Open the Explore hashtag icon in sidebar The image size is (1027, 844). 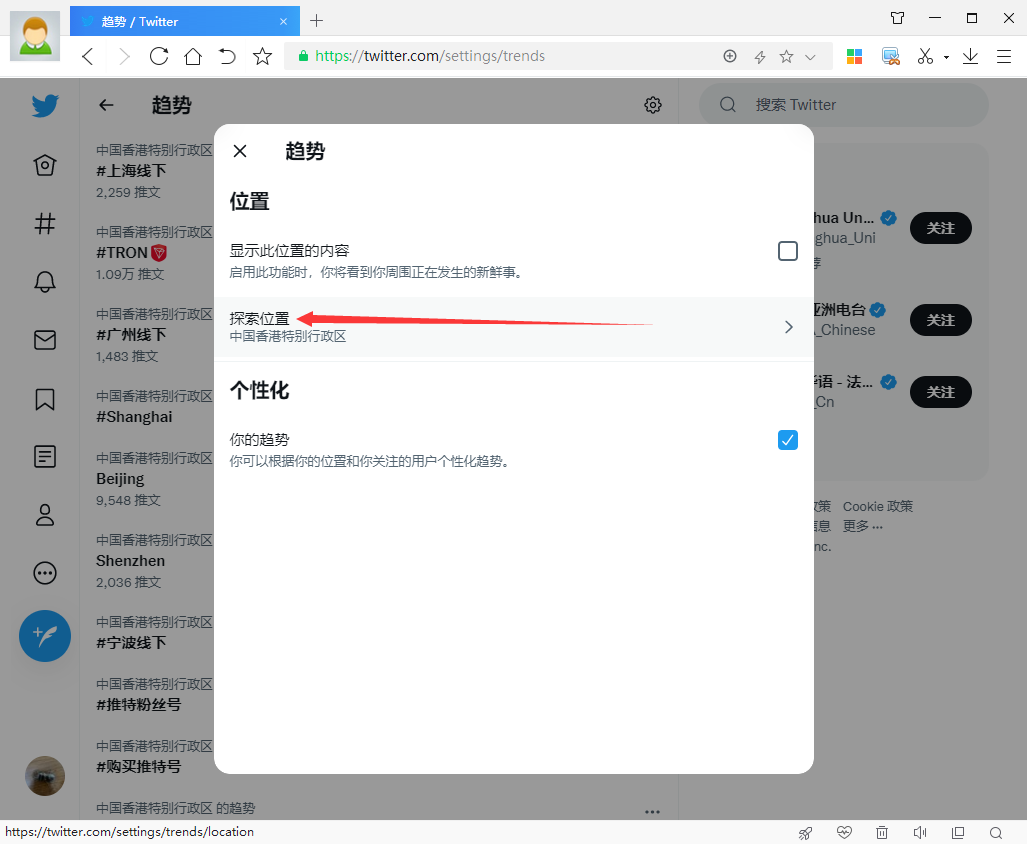coord(45,223)
